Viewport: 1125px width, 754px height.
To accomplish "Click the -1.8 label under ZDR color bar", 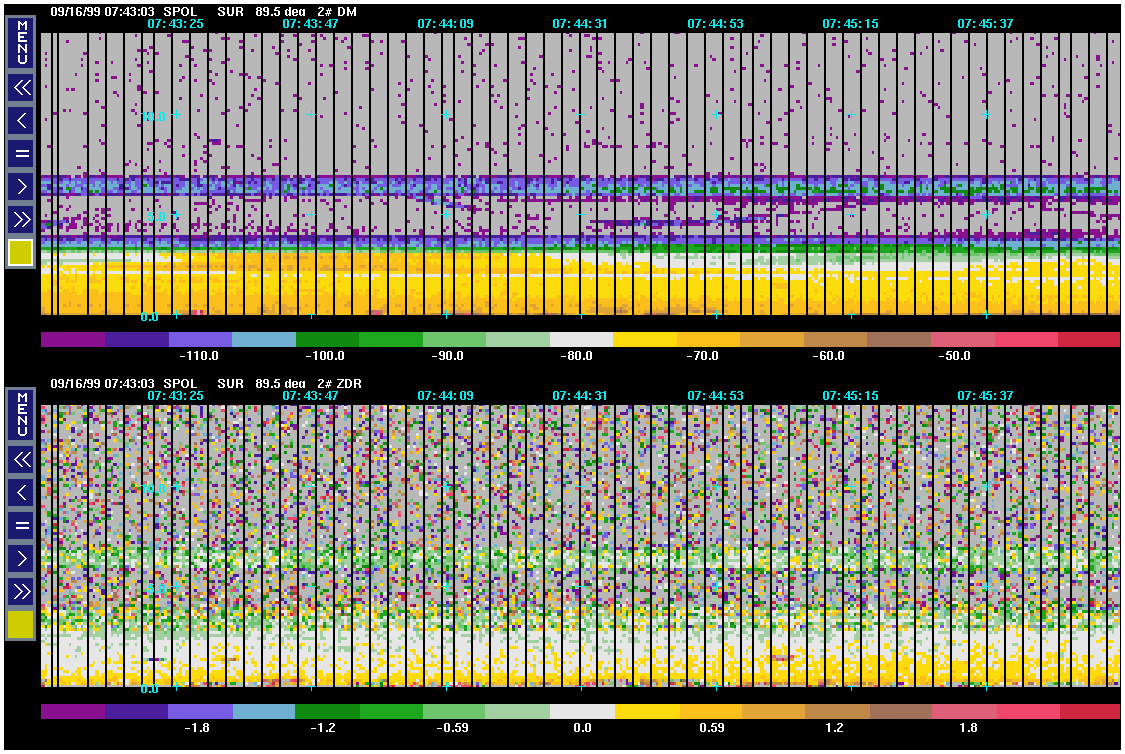I will (x=197, y=727).
